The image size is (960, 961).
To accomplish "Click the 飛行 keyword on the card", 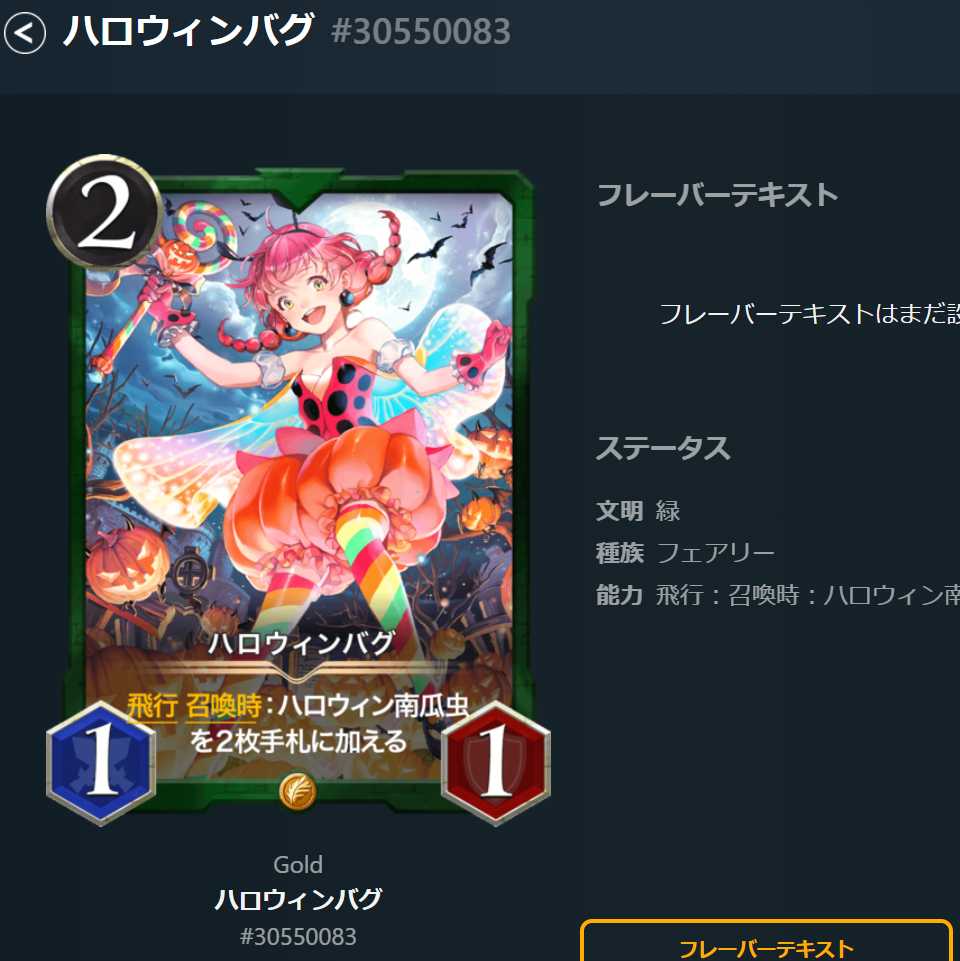I will [152, 706].
